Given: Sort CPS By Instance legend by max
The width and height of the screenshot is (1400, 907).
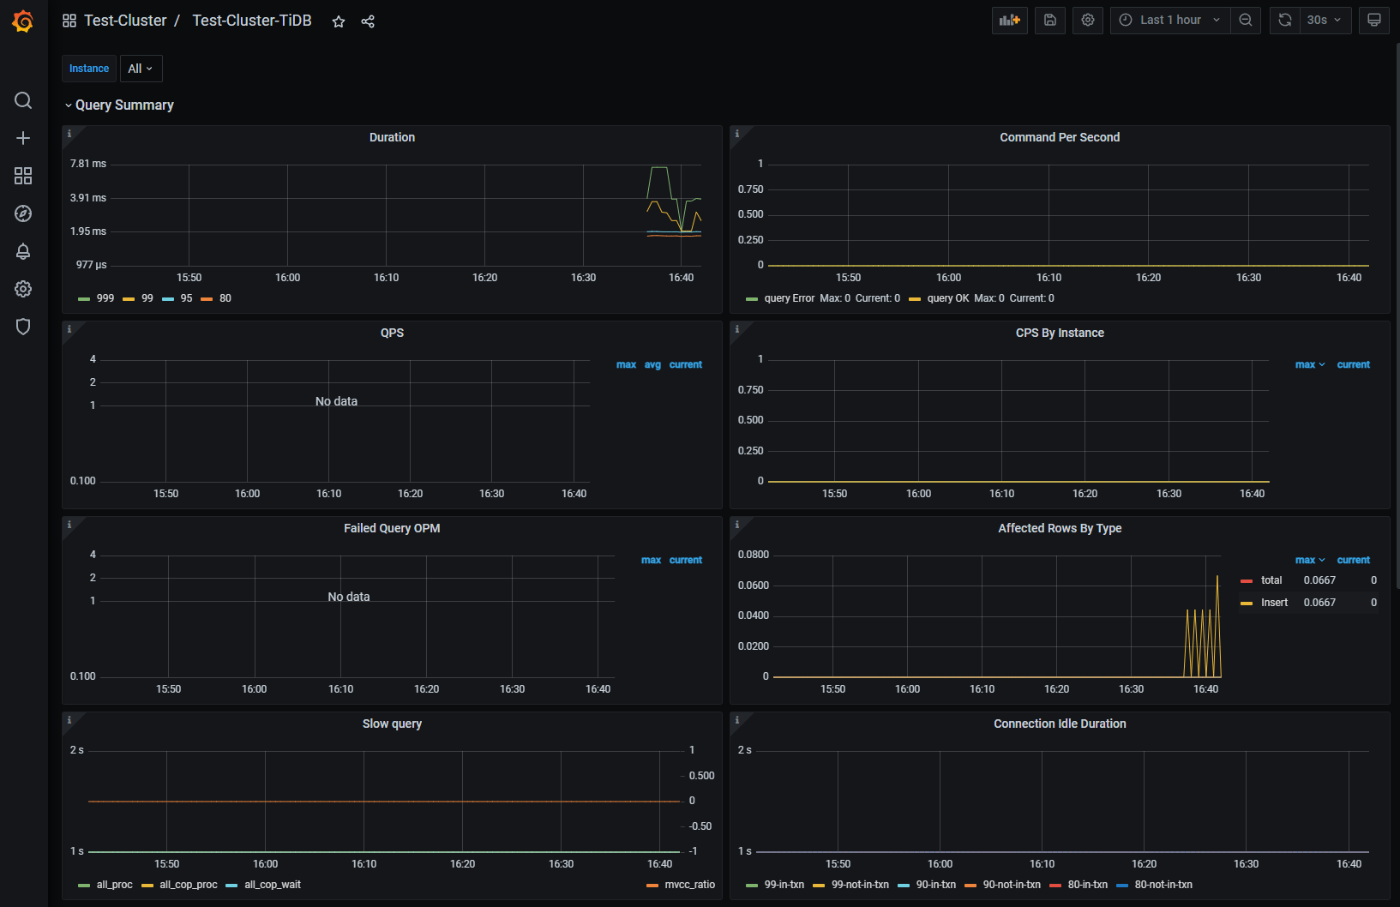Looking at the screenshot, I should 1309,365.
